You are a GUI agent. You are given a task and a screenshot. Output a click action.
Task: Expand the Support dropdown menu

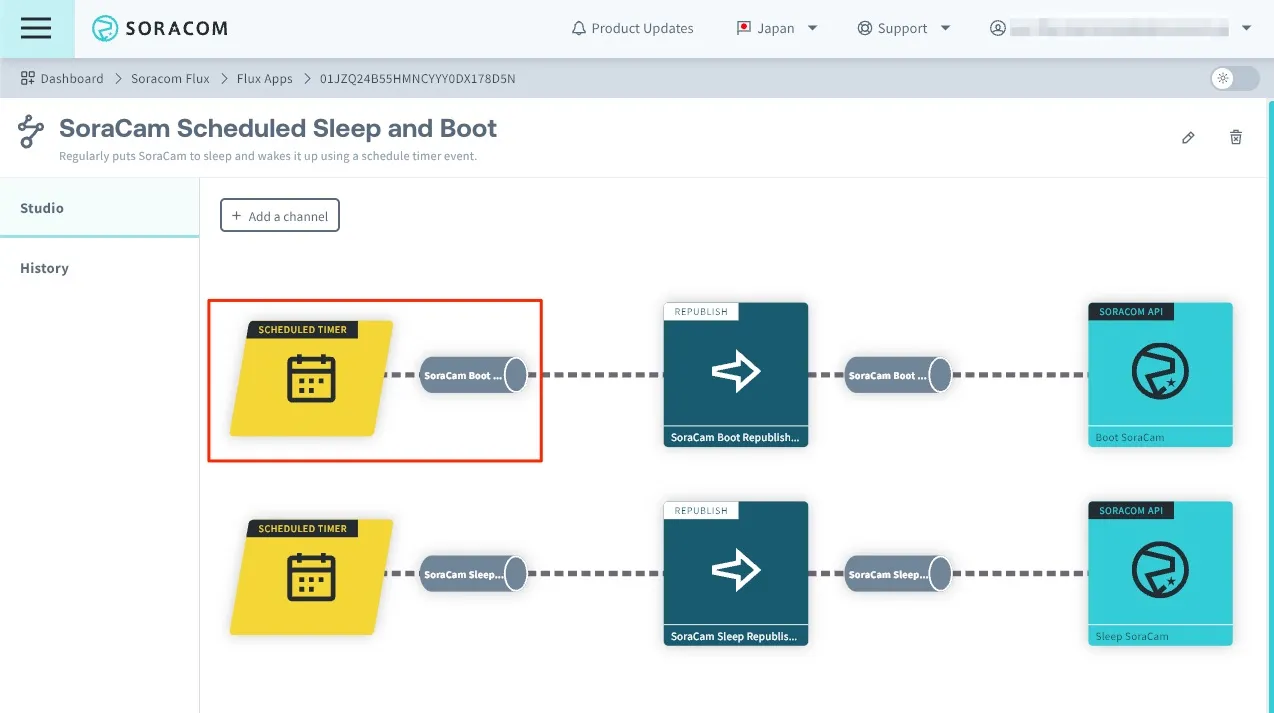click(904, 28)
